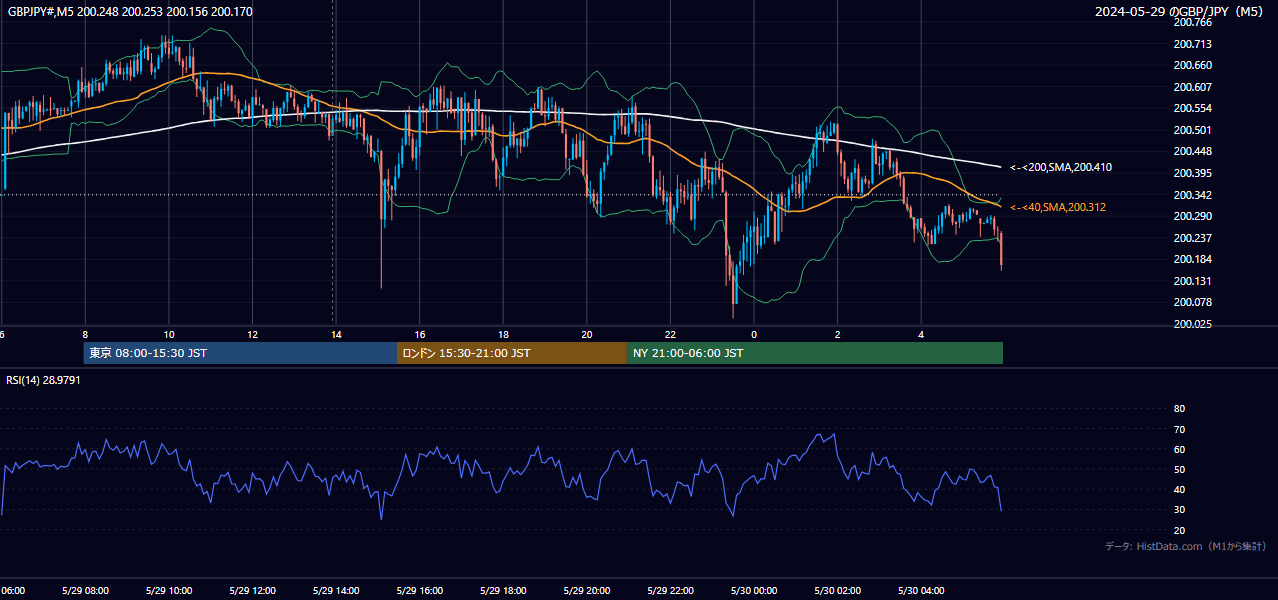The image size is (1278, 600).
Task: Click price axis label 200.184
Action: point(1192,259)
